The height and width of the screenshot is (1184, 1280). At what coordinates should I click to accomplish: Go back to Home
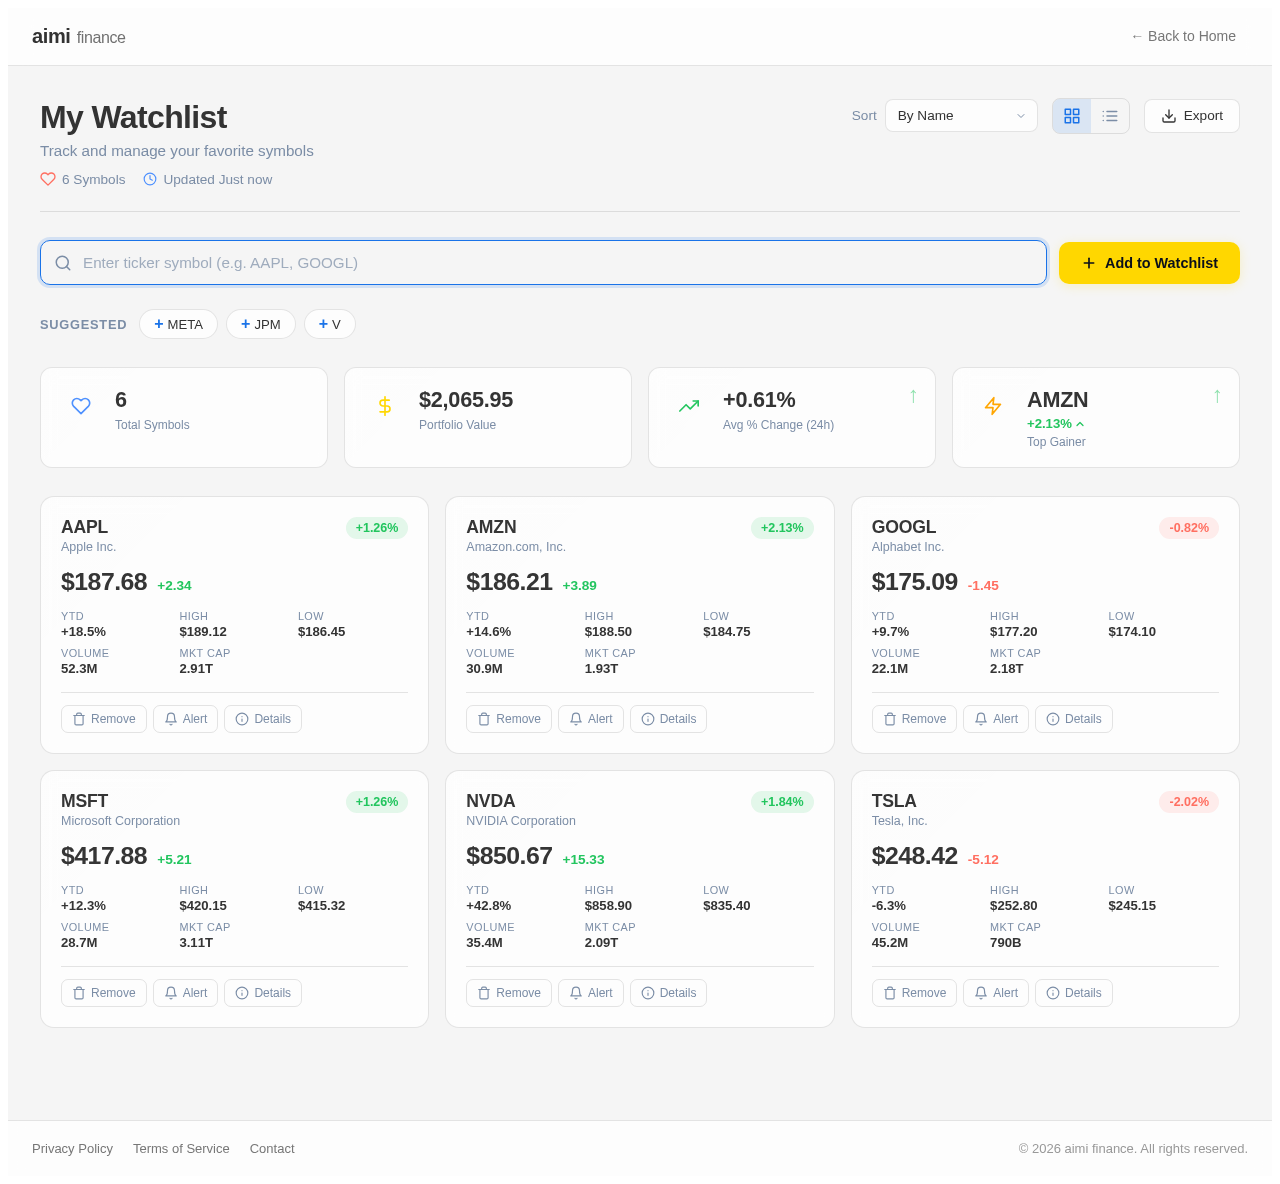[x=1183, y=36]
